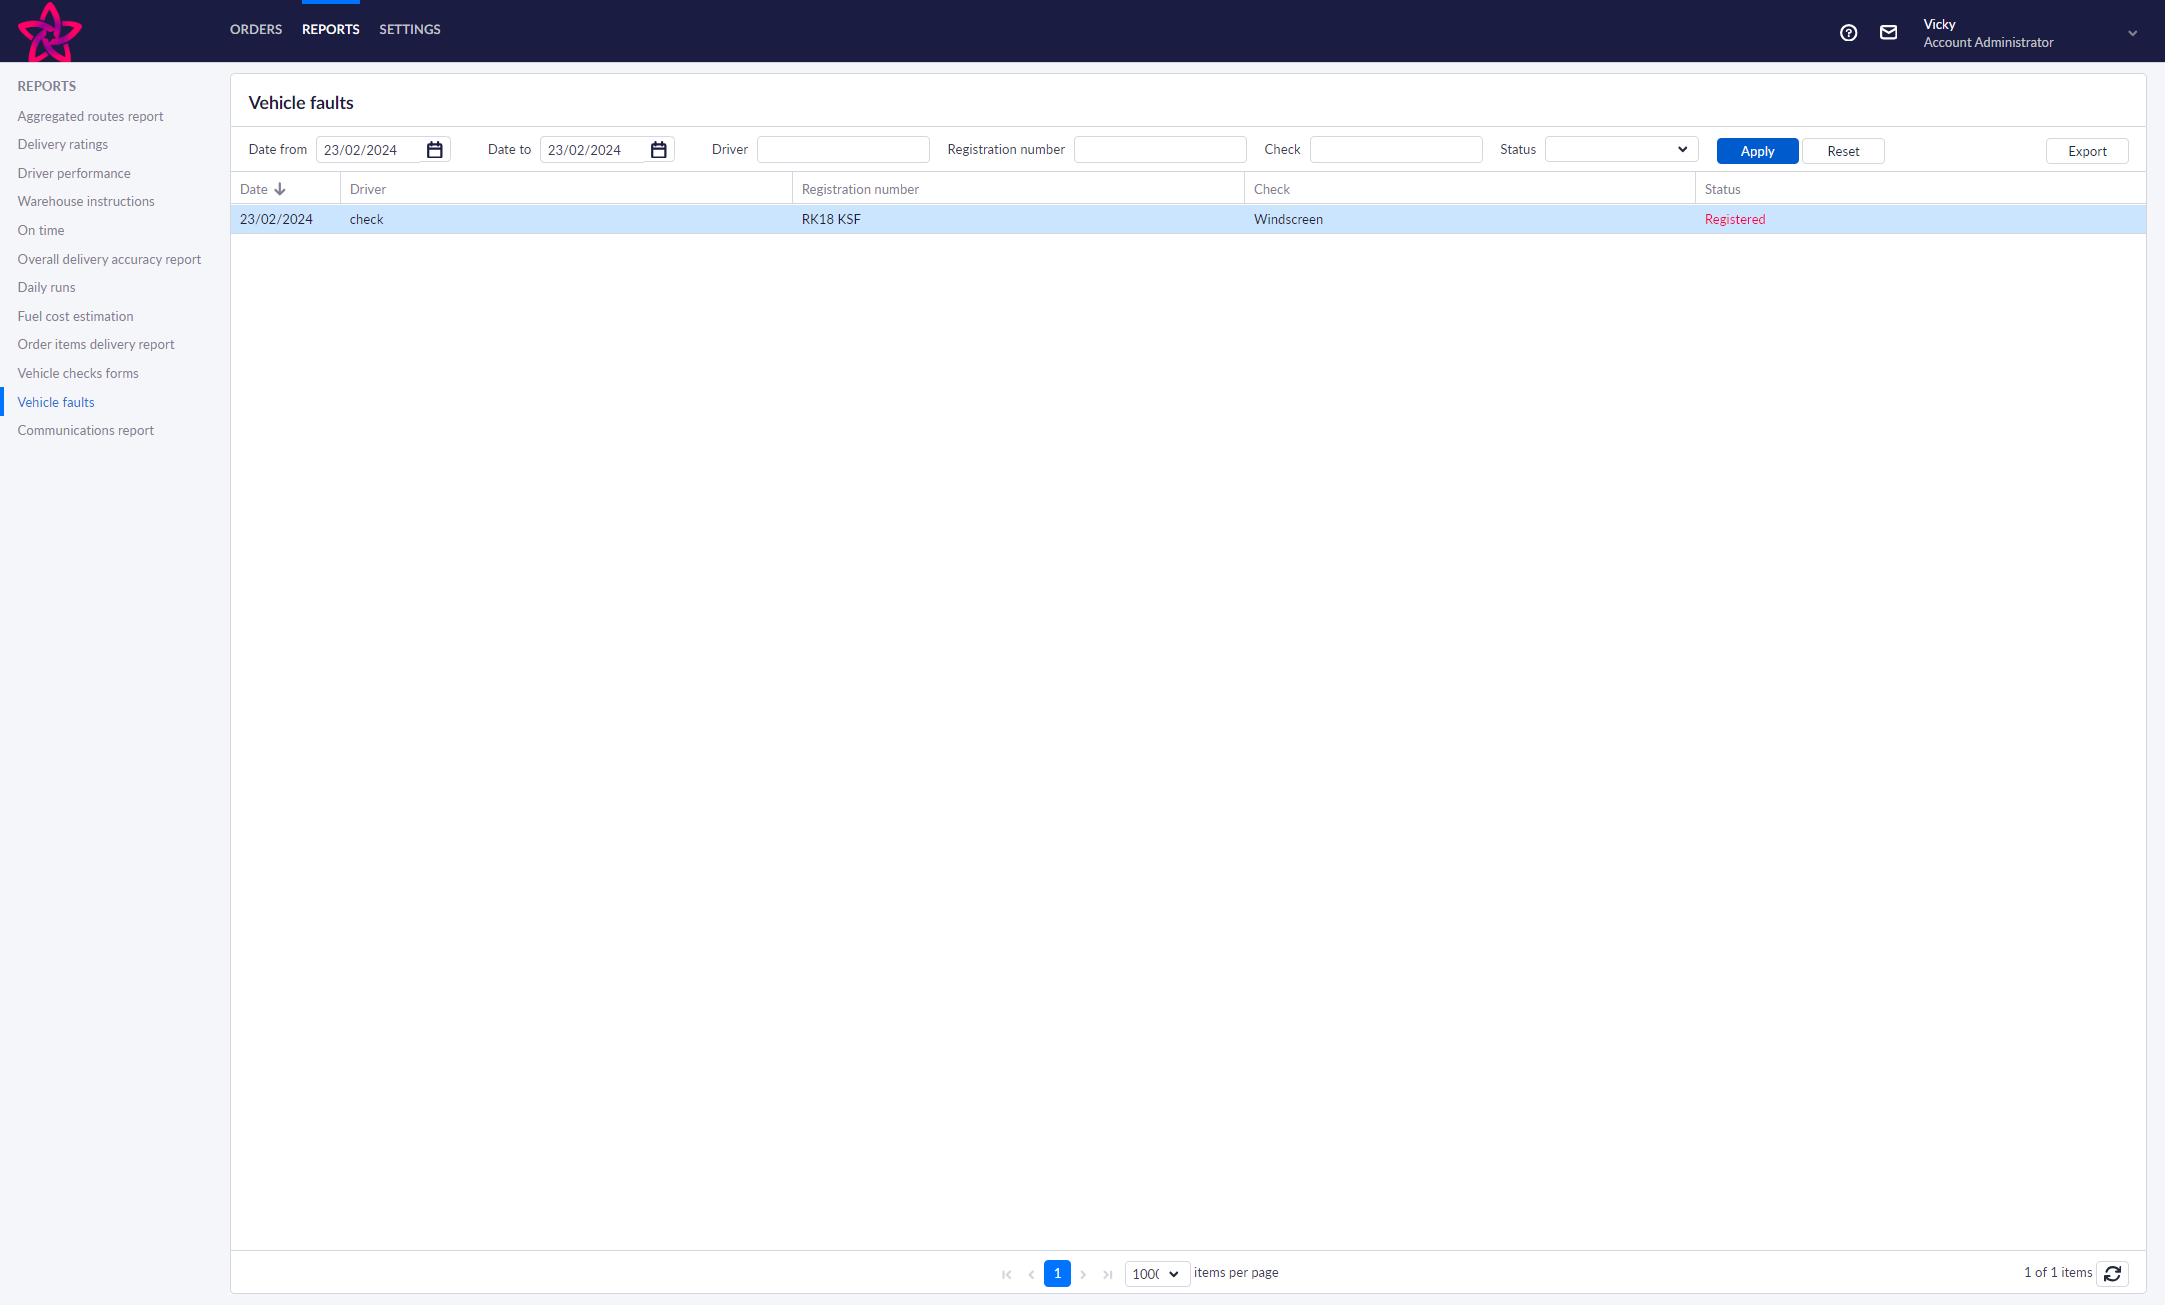Screen dimensions: 2165x1305
Task: Open Vehicle checks forms report
Action: click(78, 374)
